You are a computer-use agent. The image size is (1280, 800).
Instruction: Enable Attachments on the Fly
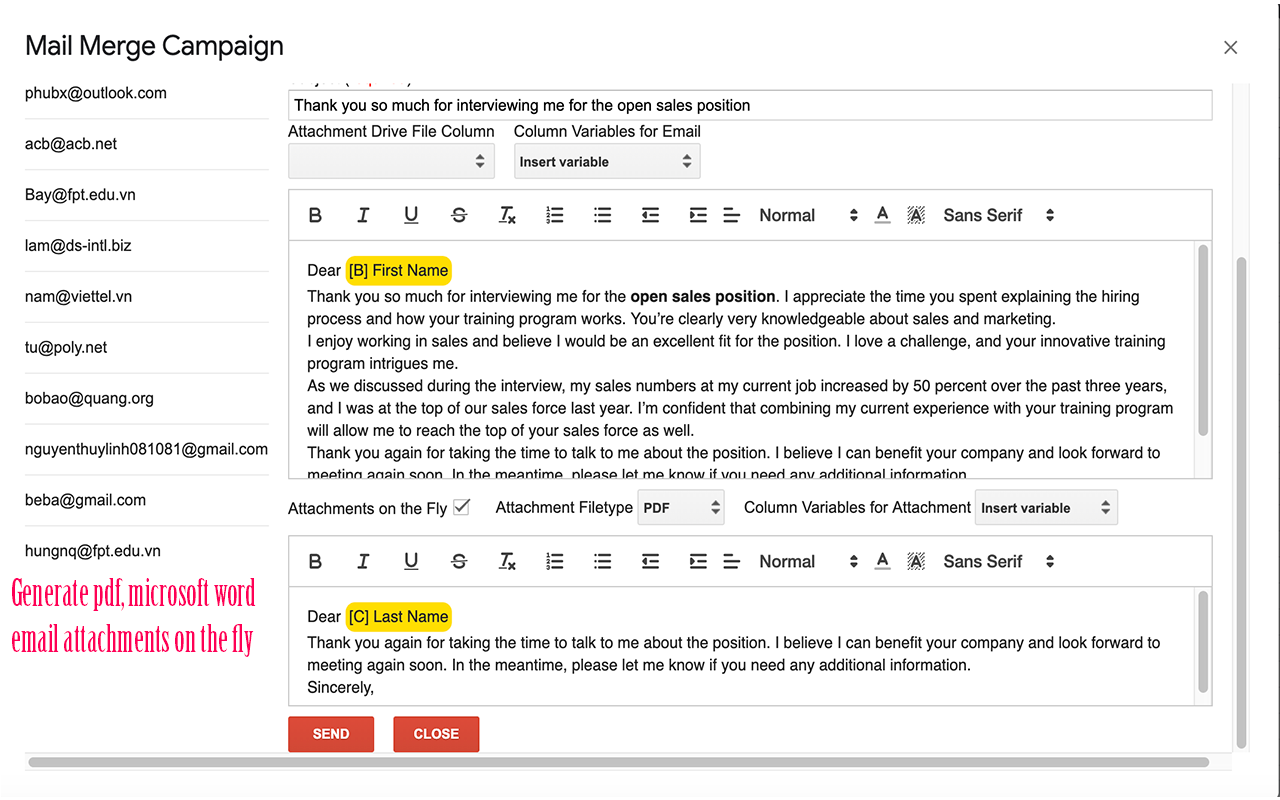coord(461,507)
